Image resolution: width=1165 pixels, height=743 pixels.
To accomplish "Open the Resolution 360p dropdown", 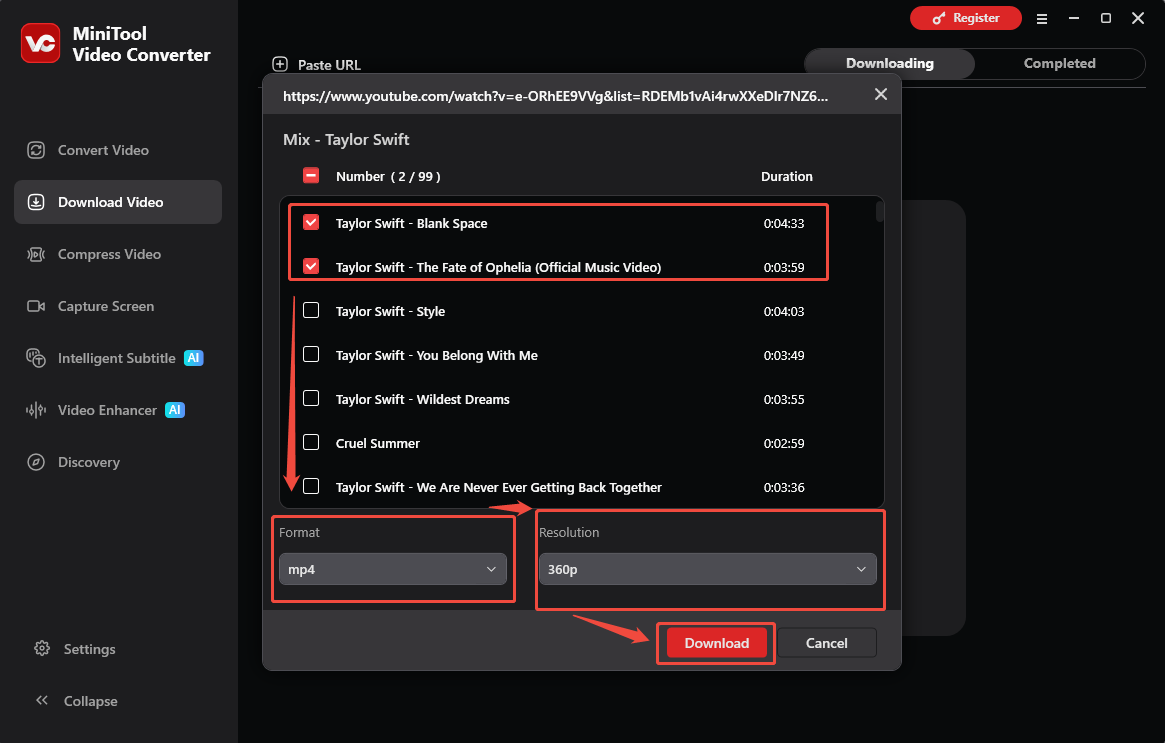I will [x=707, y=569].
